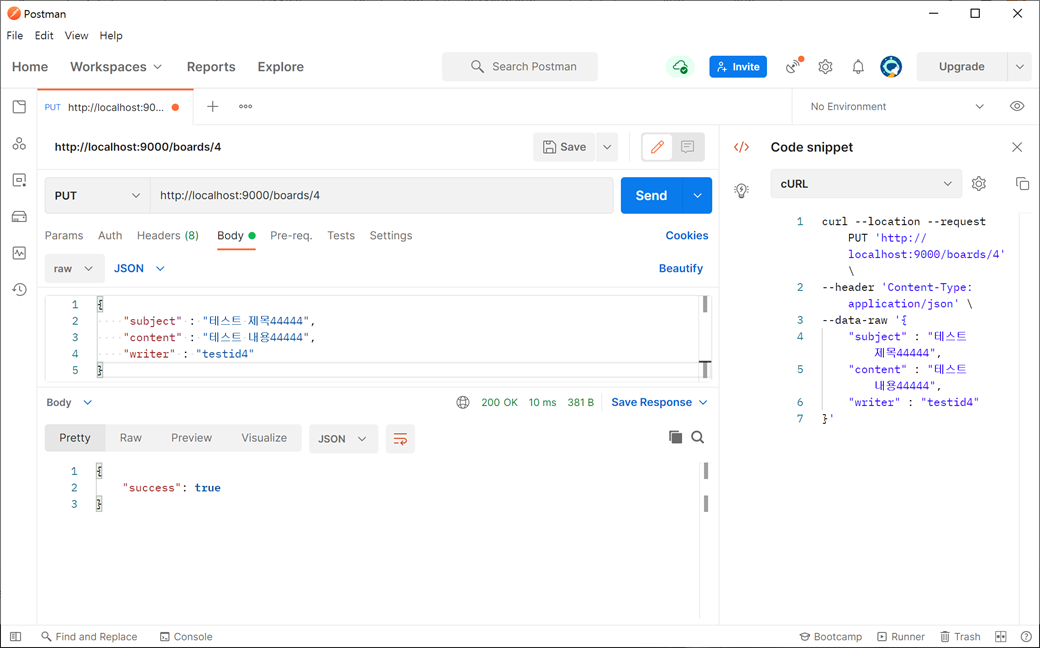1040x648 pixels.
Task: Switch to comment mode icon
Action: [x=688, y=147]
